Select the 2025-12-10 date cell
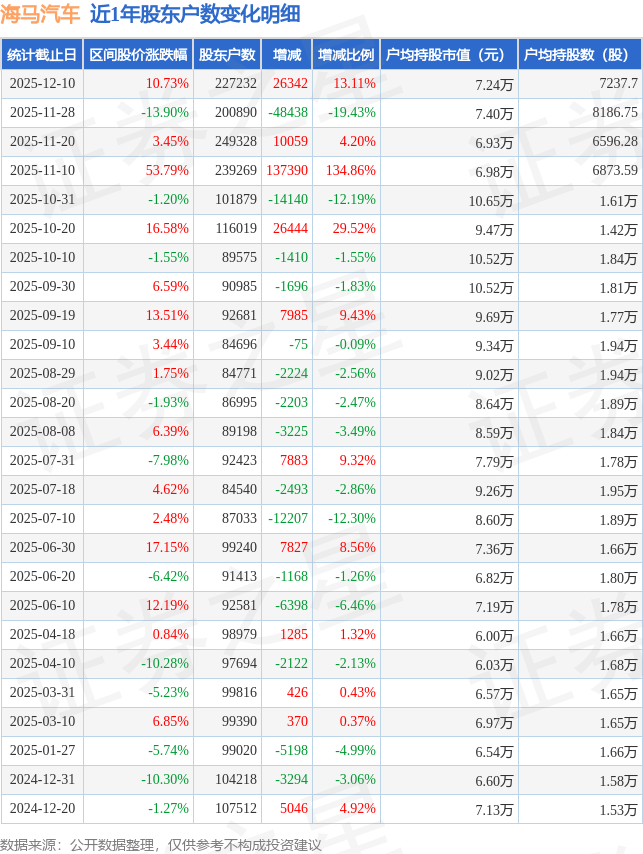This screenshot has height=854, width=643. [41, 84]
